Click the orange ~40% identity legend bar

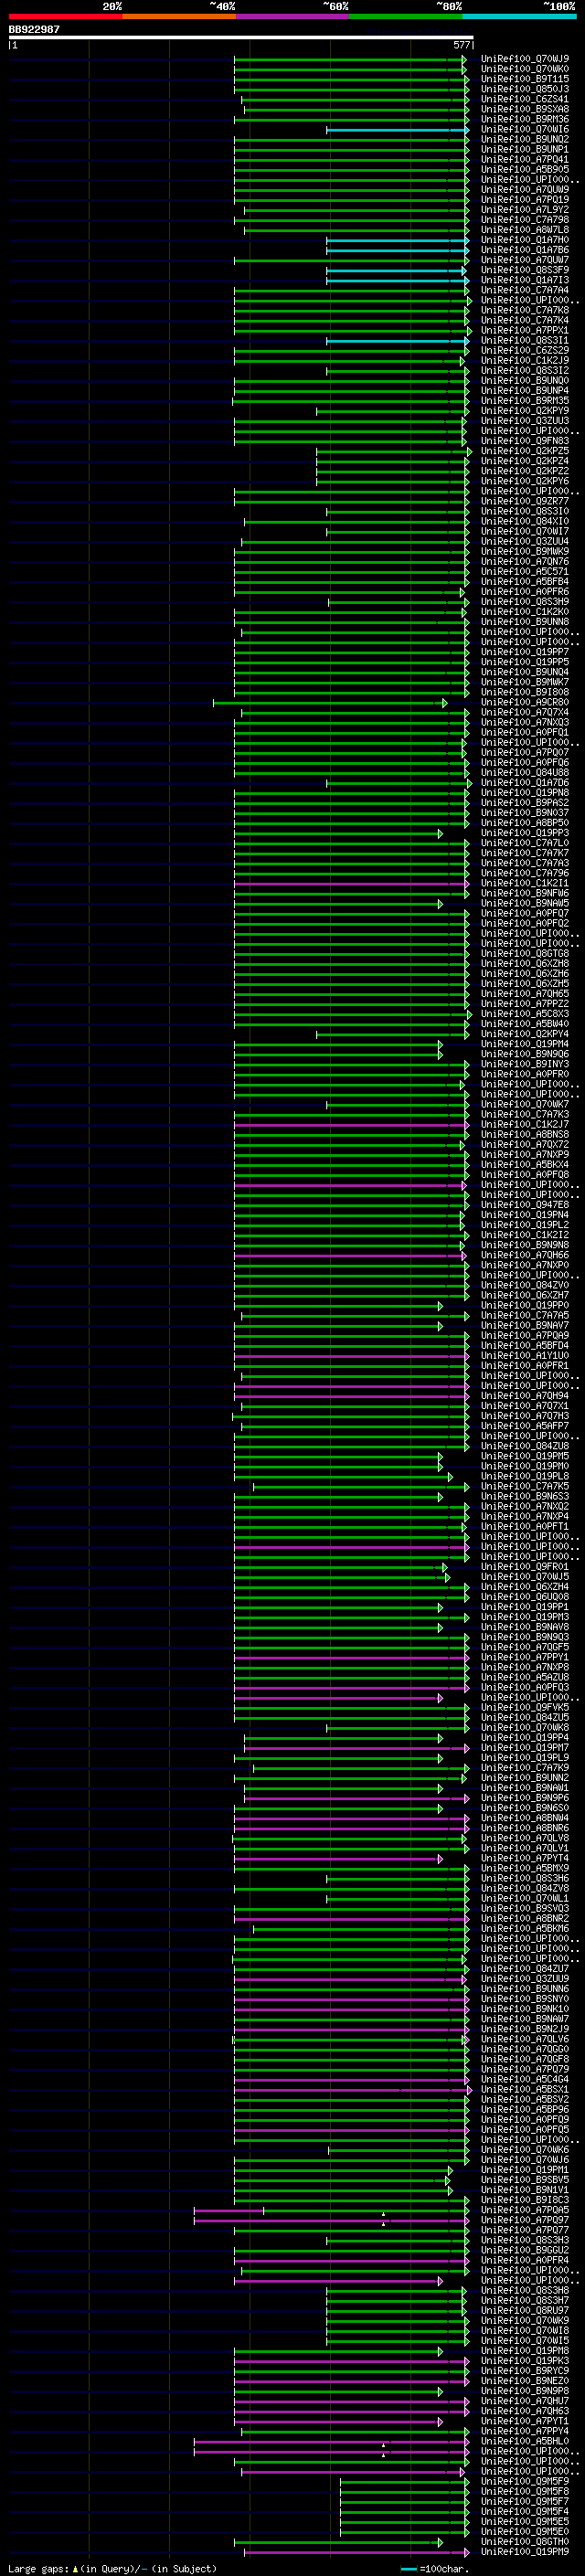coord(179,16)
